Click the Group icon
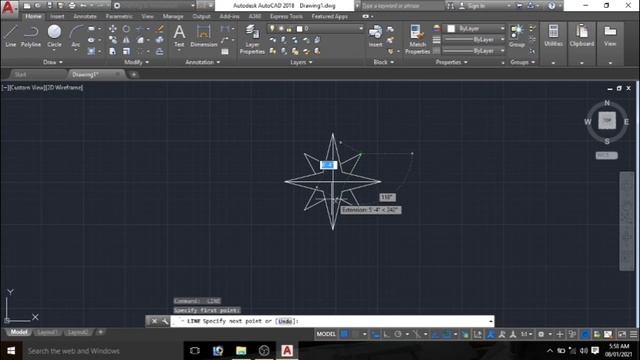Screen dimensions: 640x360 pos(517,36)
